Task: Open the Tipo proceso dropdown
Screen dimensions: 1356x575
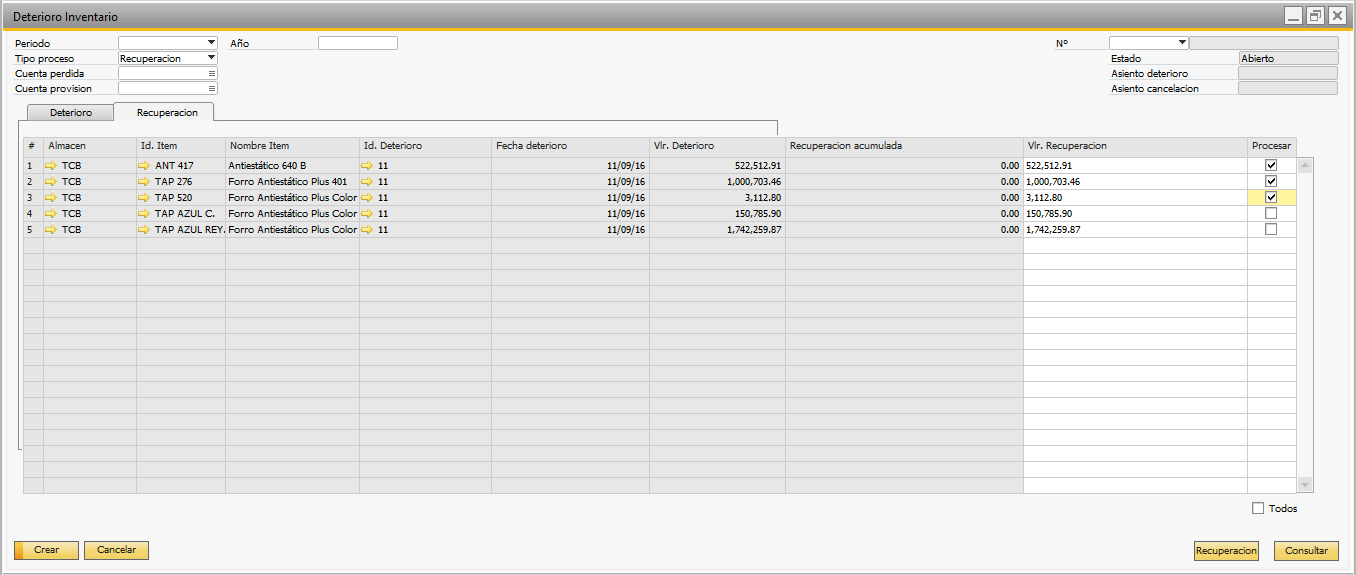Action: [x=211, y=58]
